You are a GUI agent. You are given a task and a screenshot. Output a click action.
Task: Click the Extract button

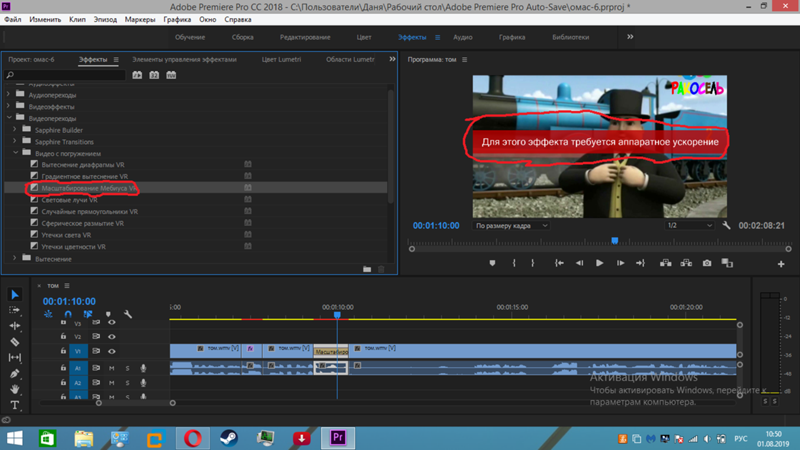tap(686, 263)
